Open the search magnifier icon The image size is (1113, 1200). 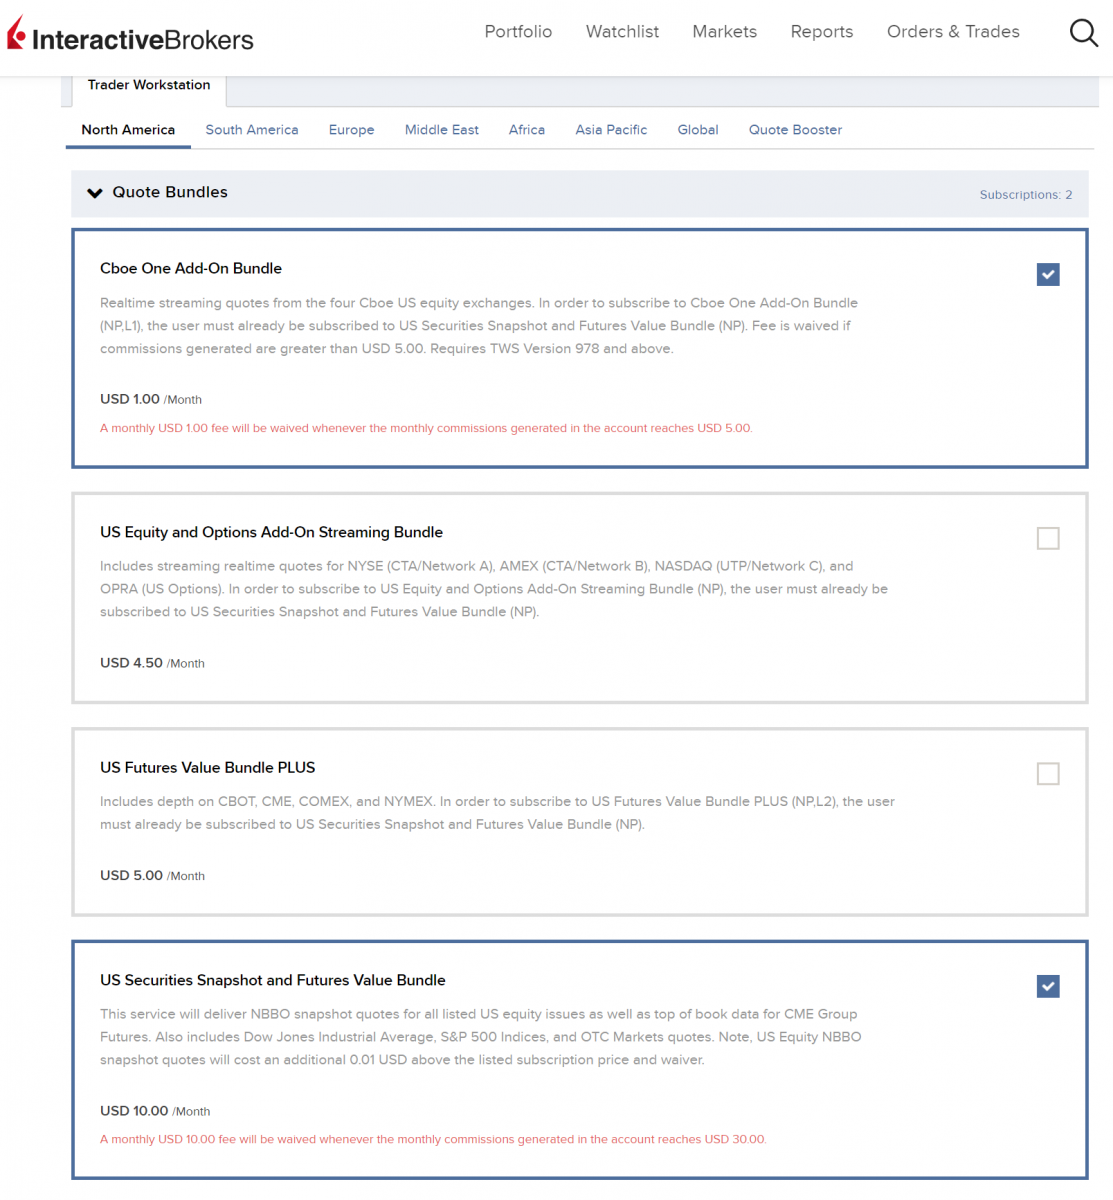(1084, 33)
